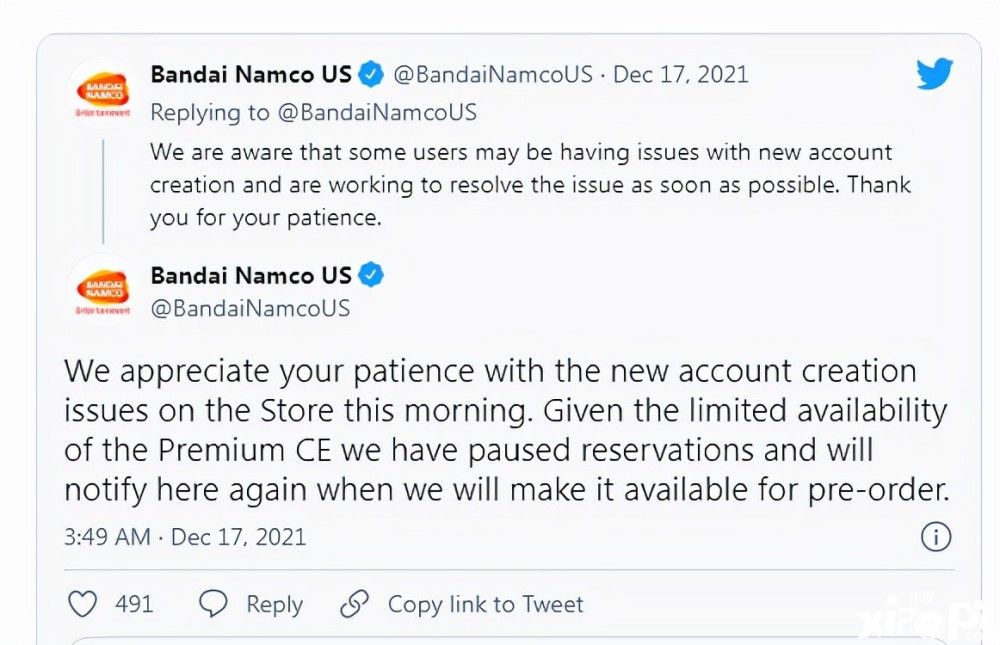Open @BandaiNamcoUS handle in top header
1000x645 pixels.
(493, 75)
